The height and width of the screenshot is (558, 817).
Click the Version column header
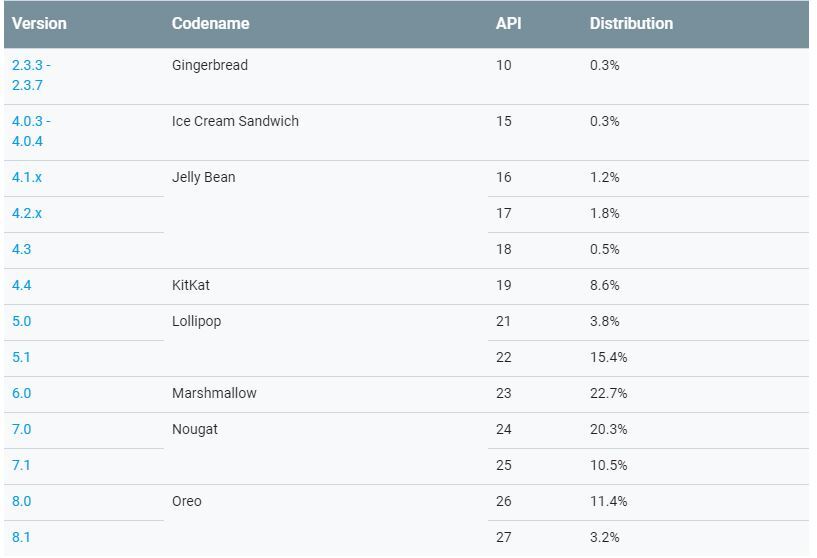39,23
